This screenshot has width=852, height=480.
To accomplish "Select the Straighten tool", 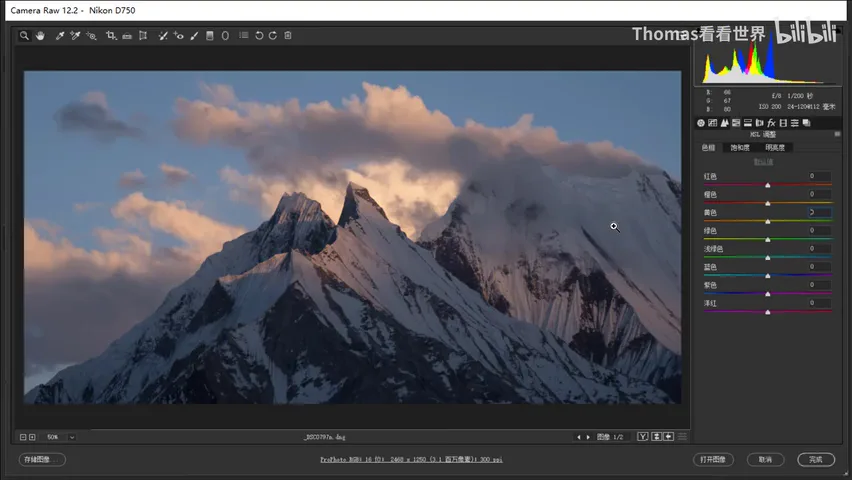I will pos(127,36).
